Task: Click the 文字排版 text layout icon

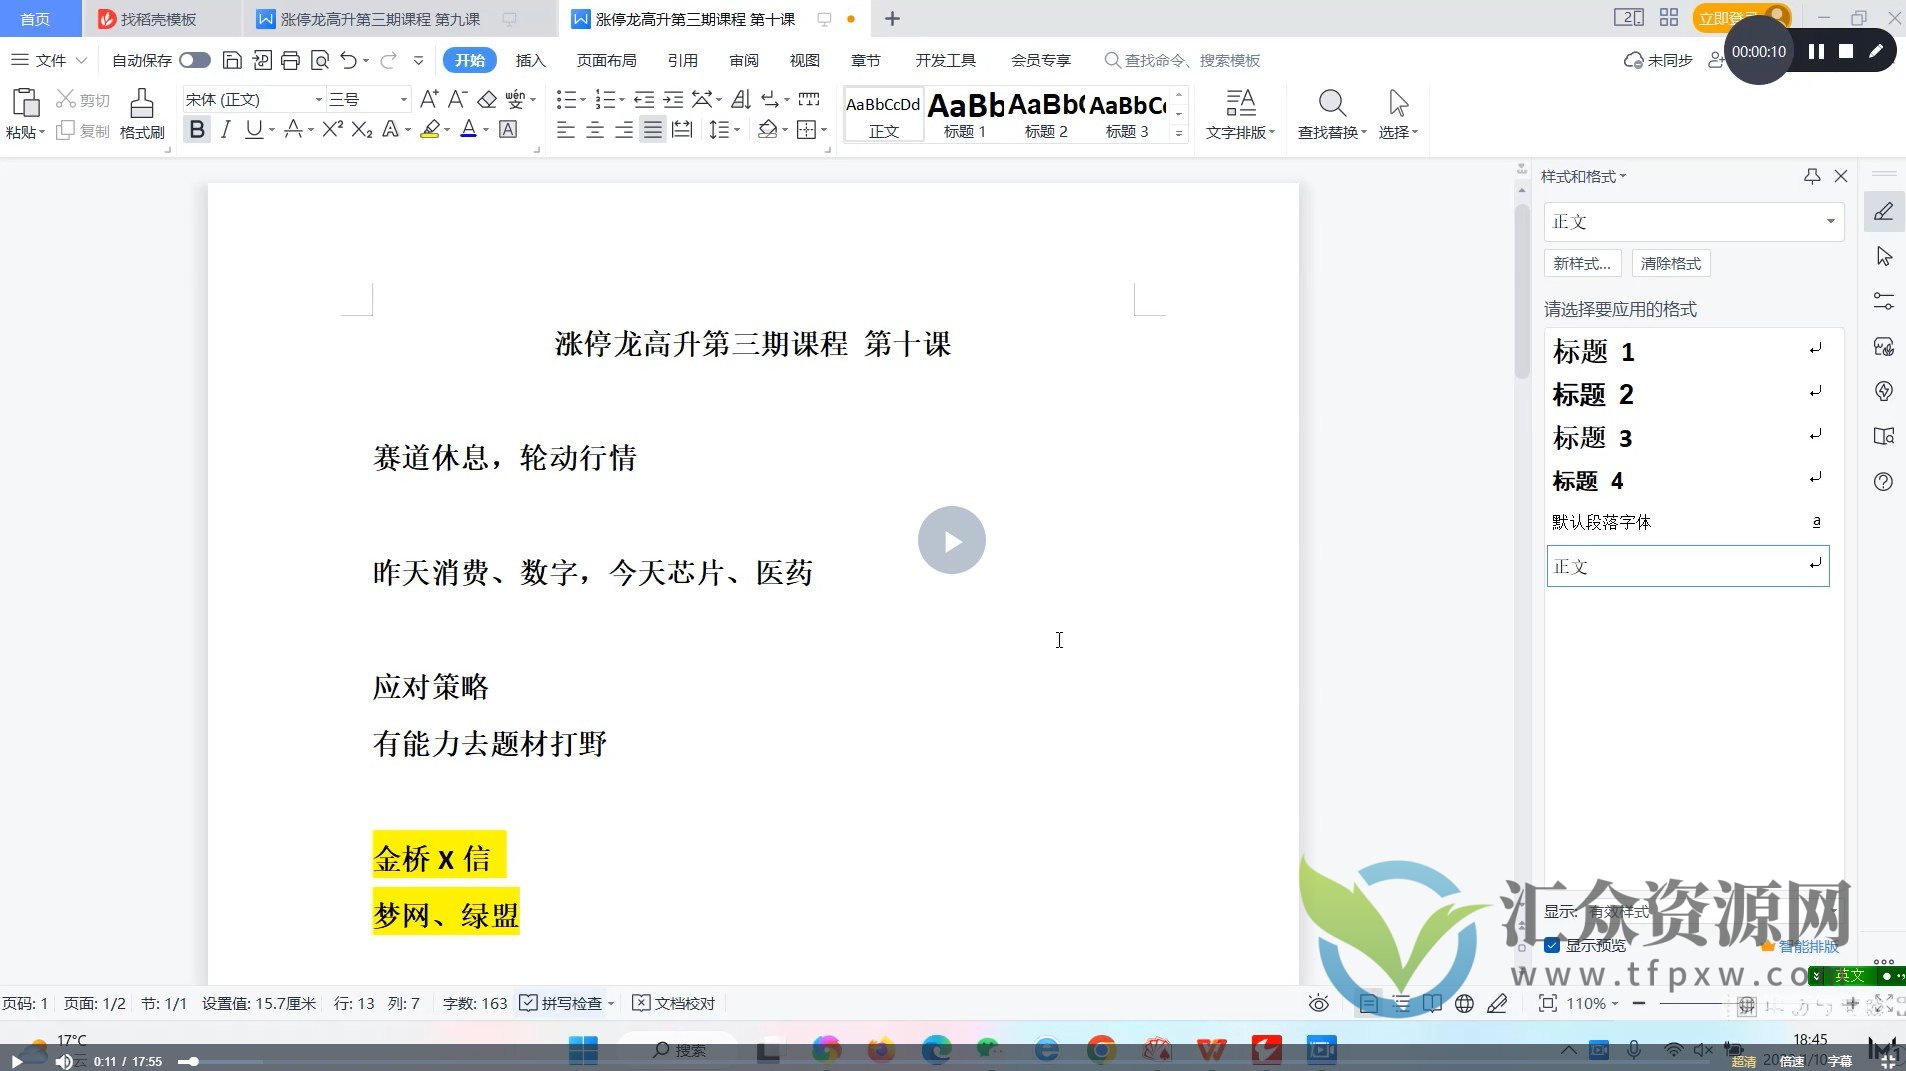Action: 1240,112
